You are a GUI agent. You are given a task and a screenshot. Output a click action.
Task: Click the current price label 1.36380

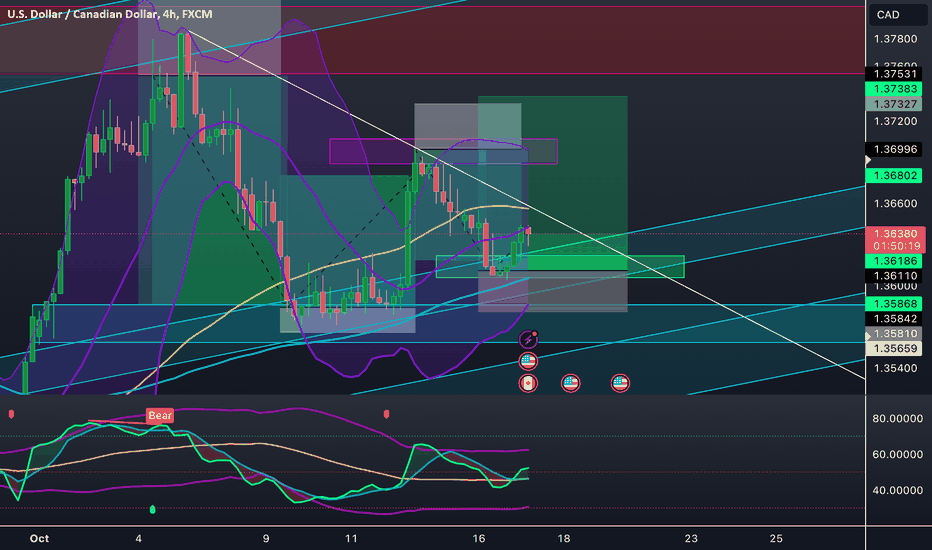click(x=896, y=234)
